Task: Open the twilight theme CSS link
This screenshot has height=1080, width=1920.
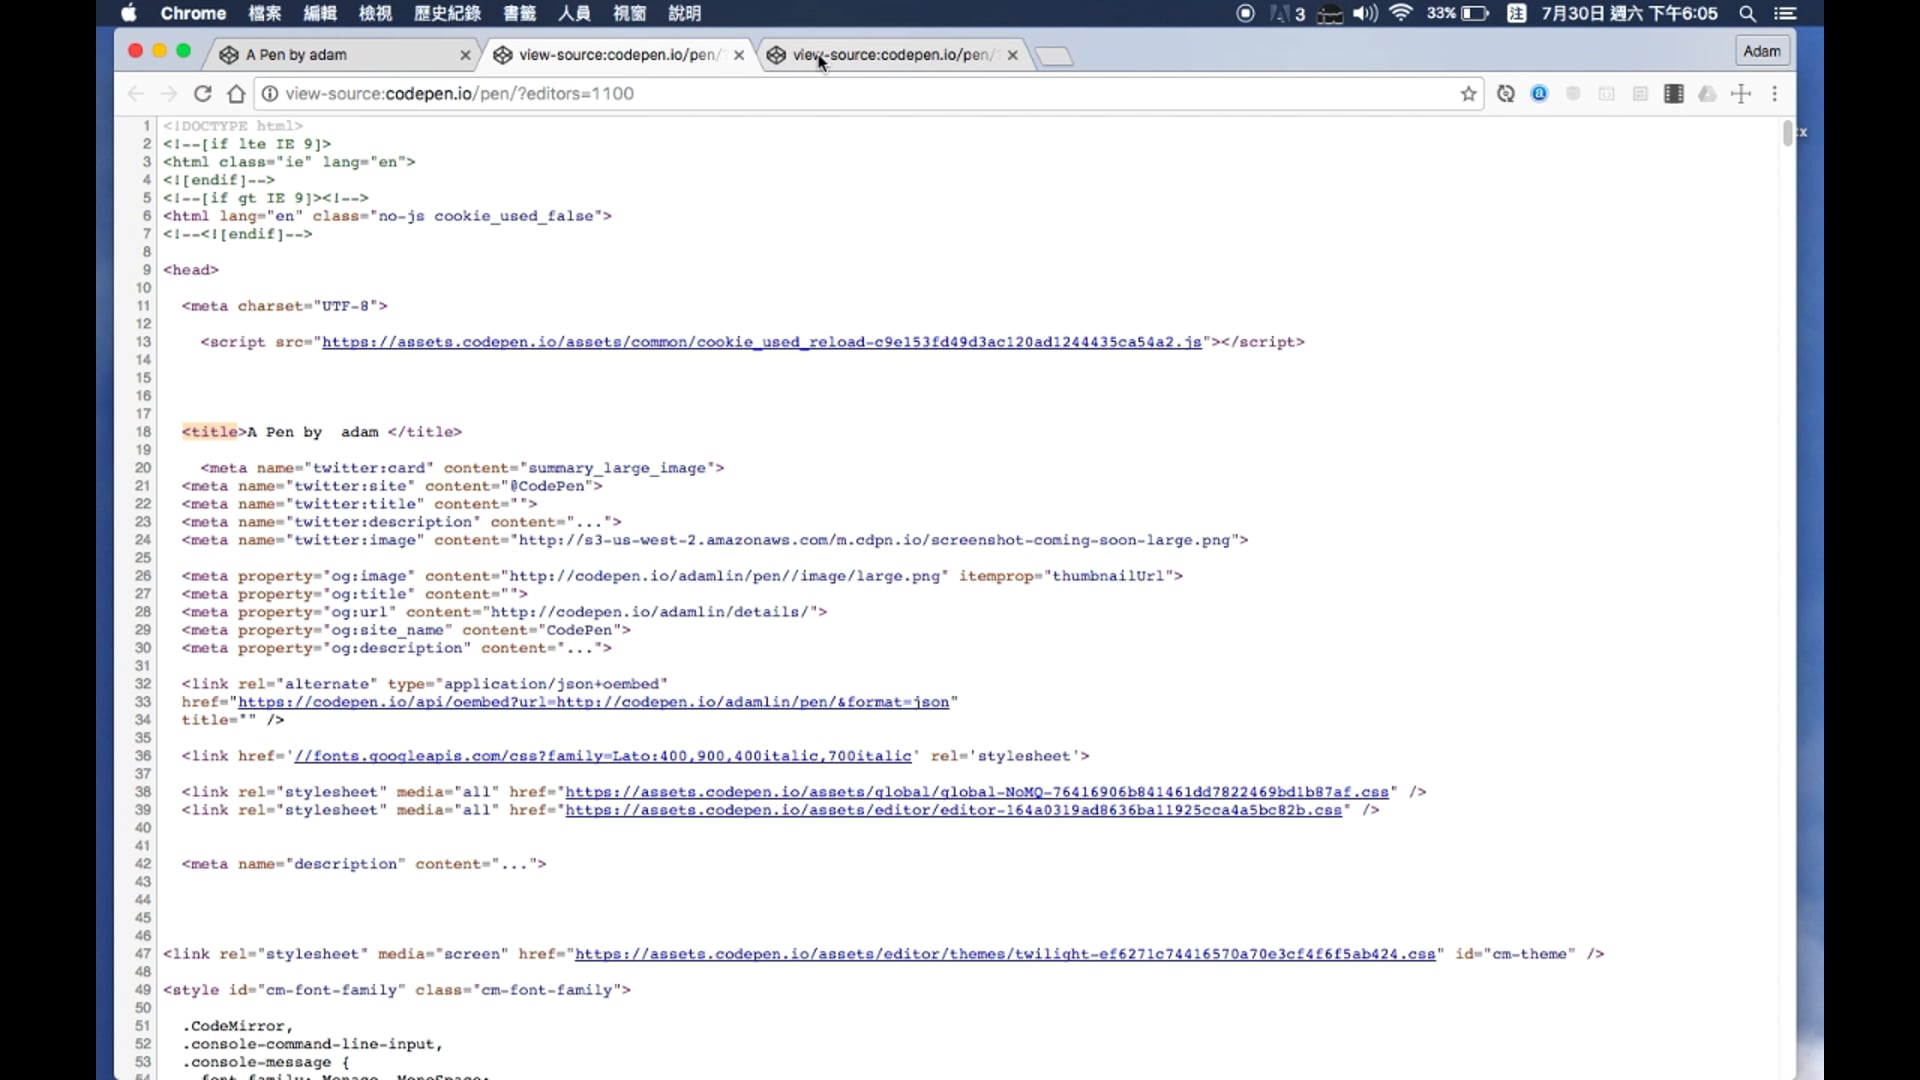Action: coord(1004,954)
